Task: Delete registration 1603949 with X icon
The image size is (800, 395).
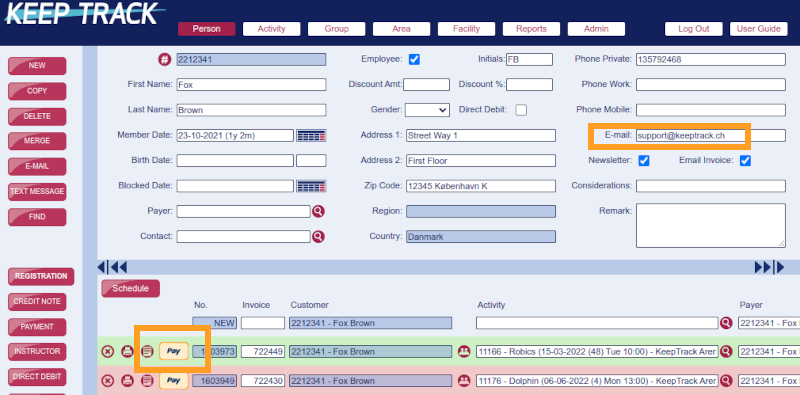Action: click(x=108, y=381)
